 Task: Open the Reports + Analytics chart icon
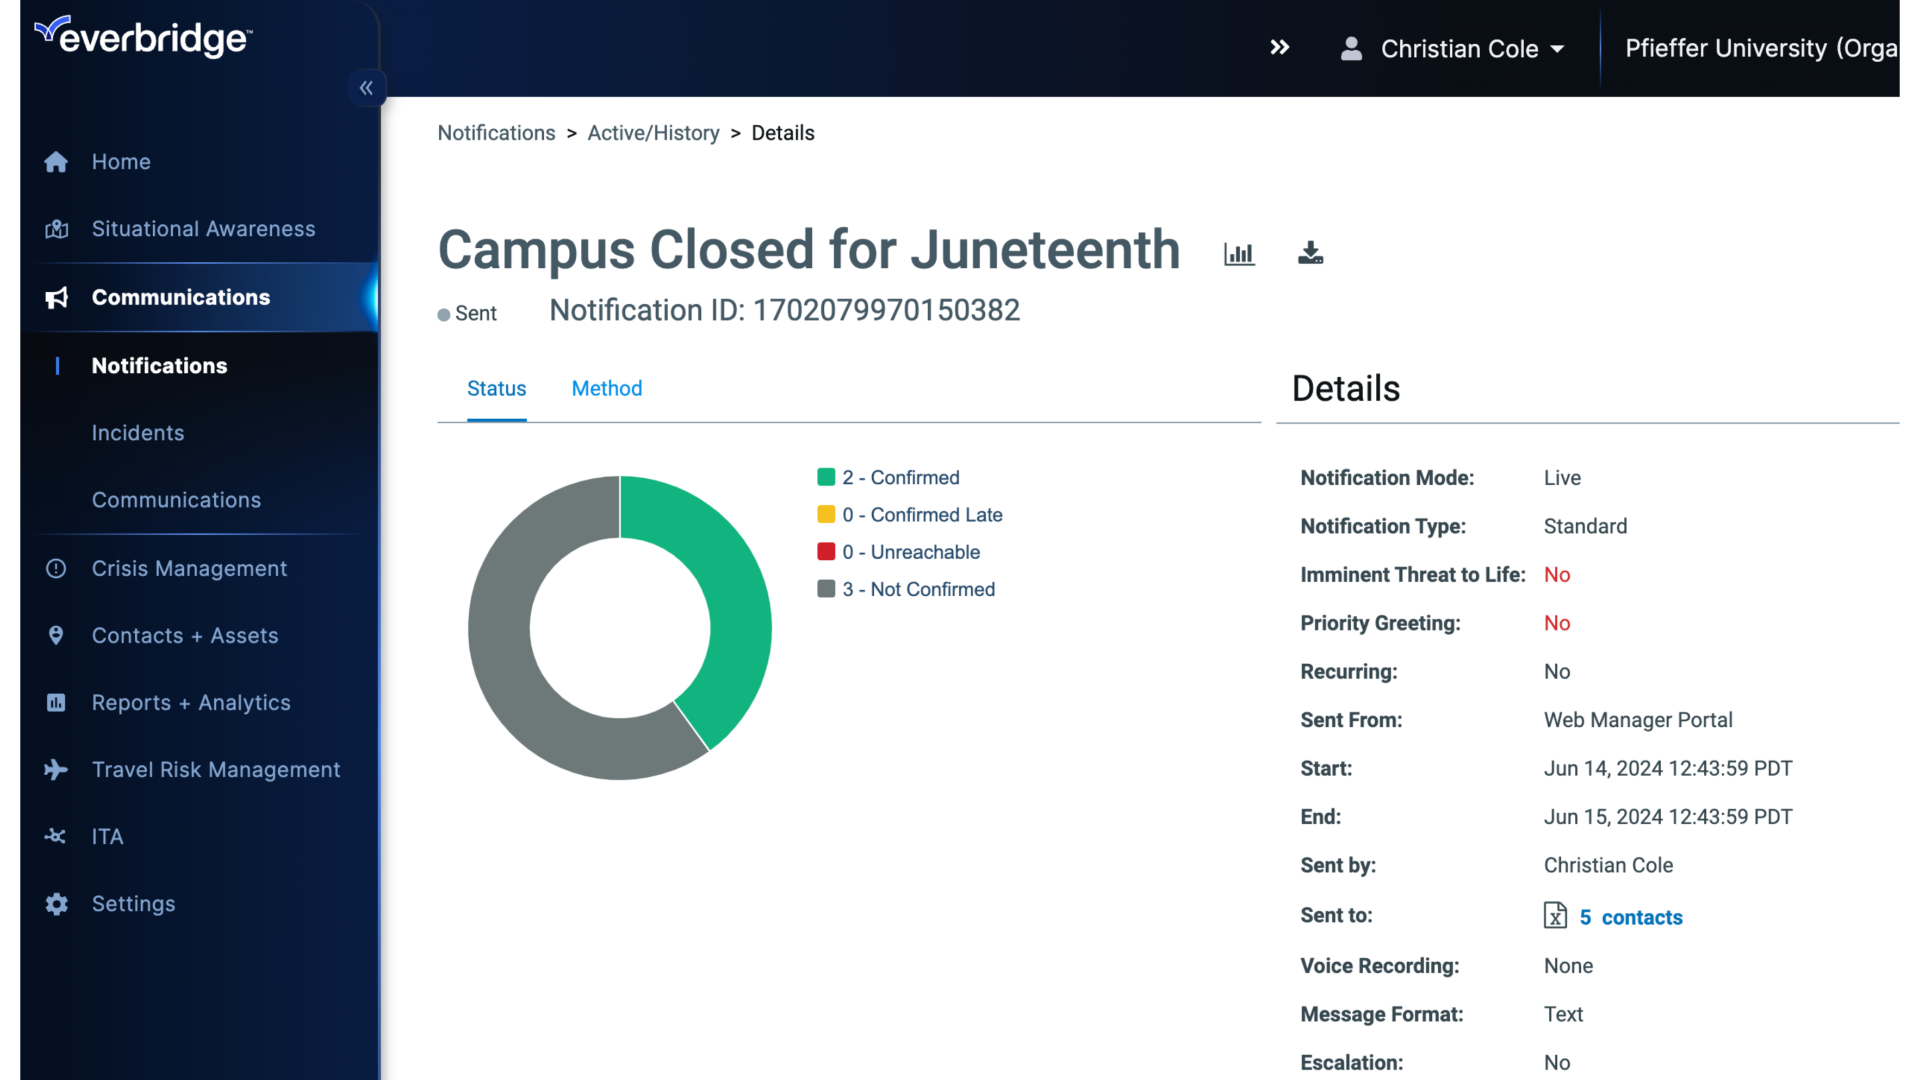click(56, 702)
